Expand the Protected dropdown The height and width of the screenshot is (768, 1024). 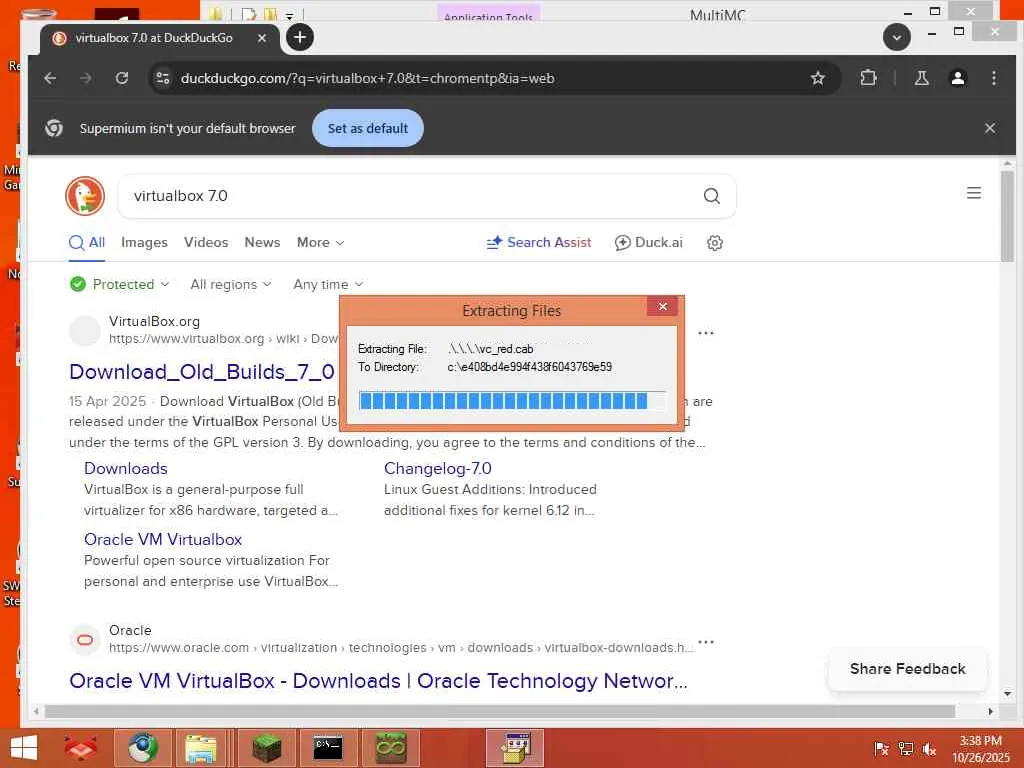click(x=120, y=284)
